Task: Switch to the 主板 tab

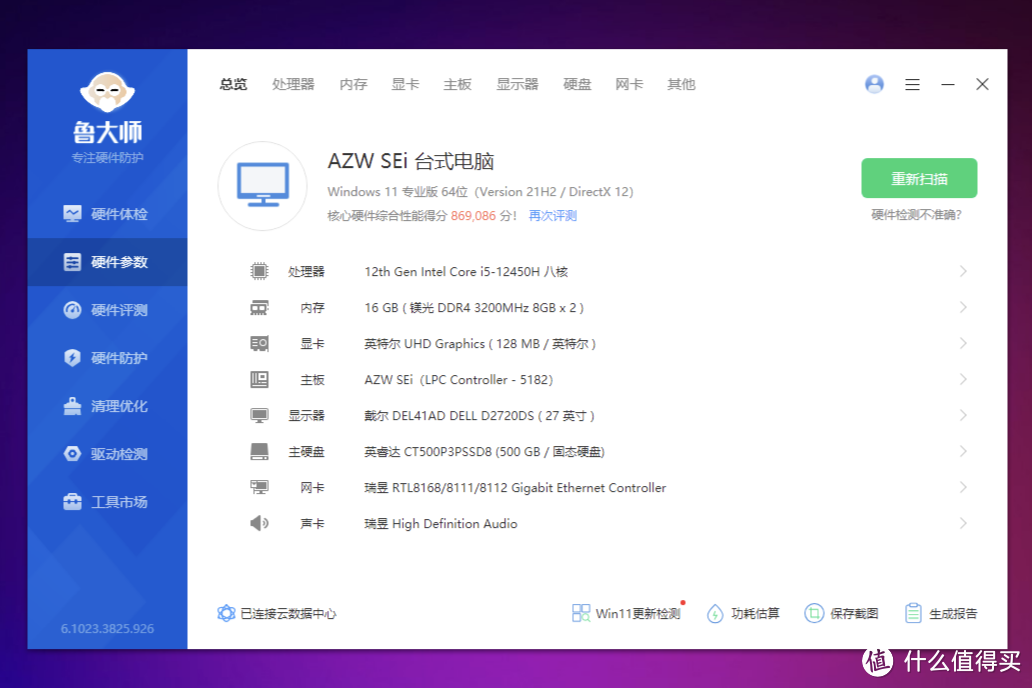Action: [x=457, y=84]
